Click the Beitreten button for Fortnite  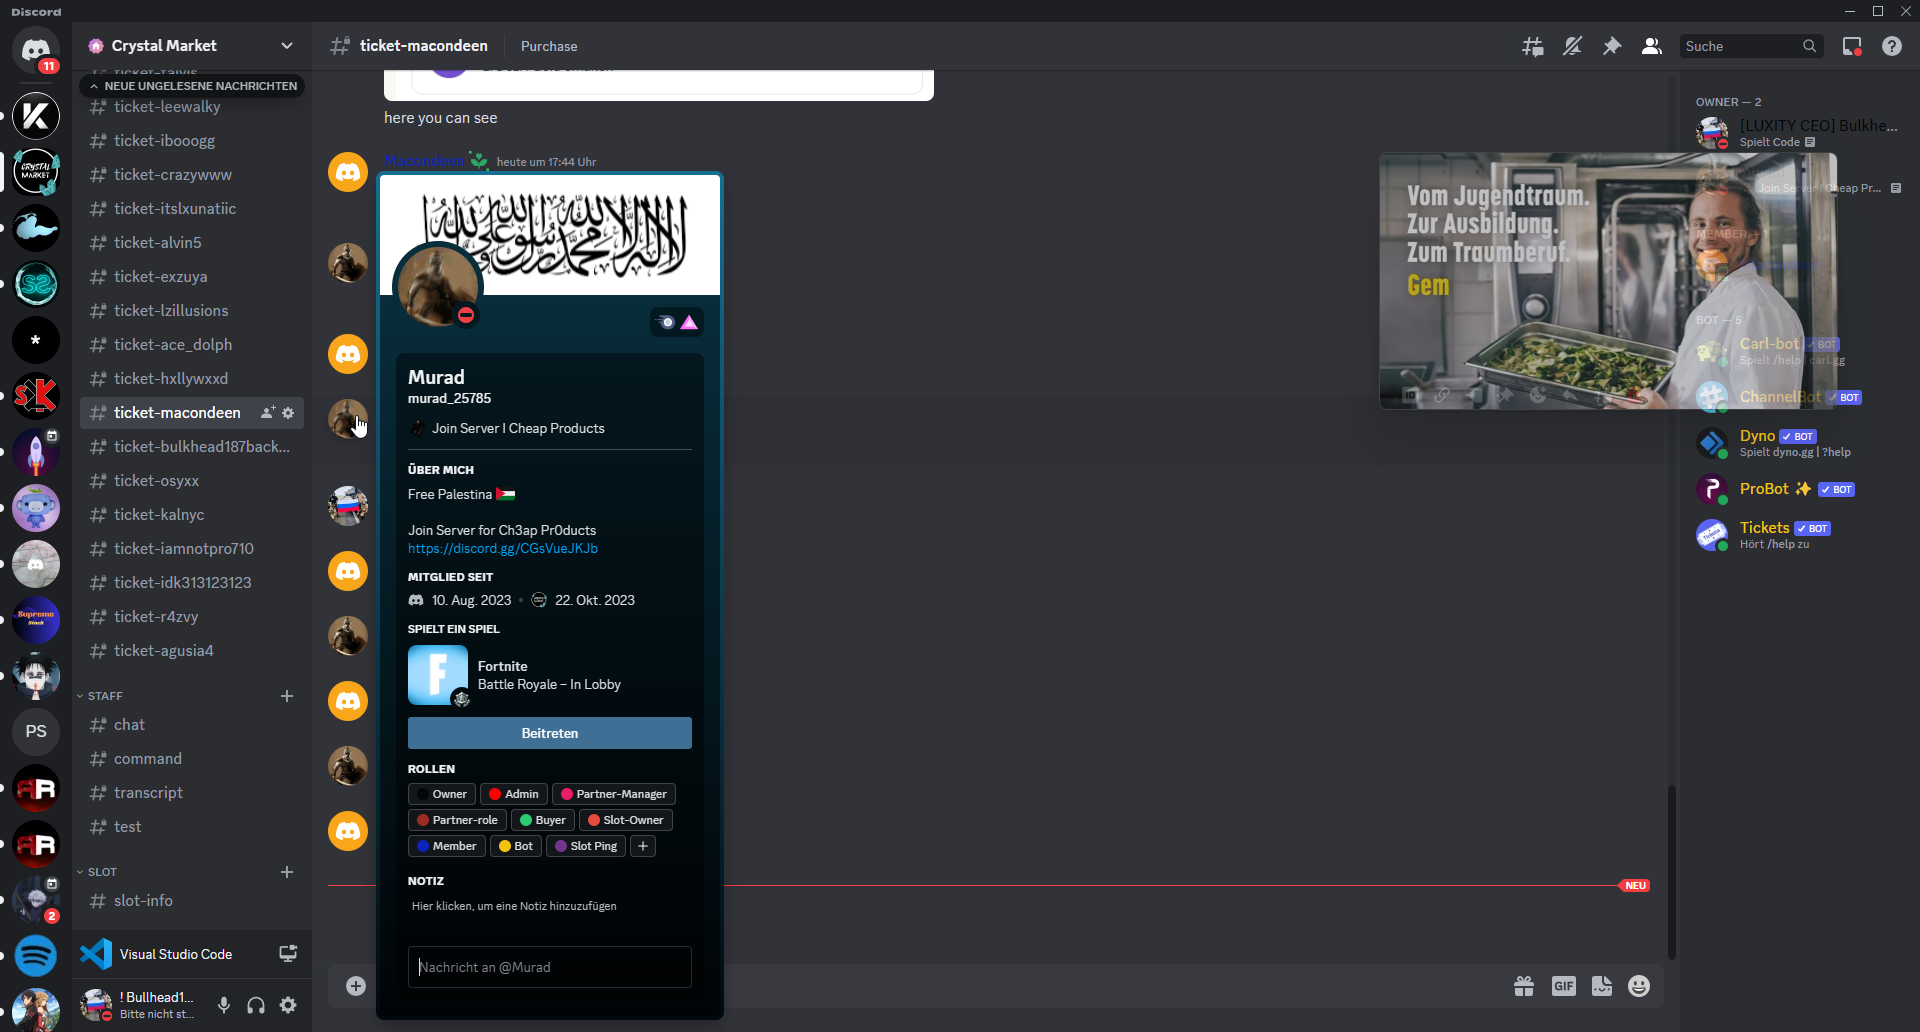pos(549,733)
